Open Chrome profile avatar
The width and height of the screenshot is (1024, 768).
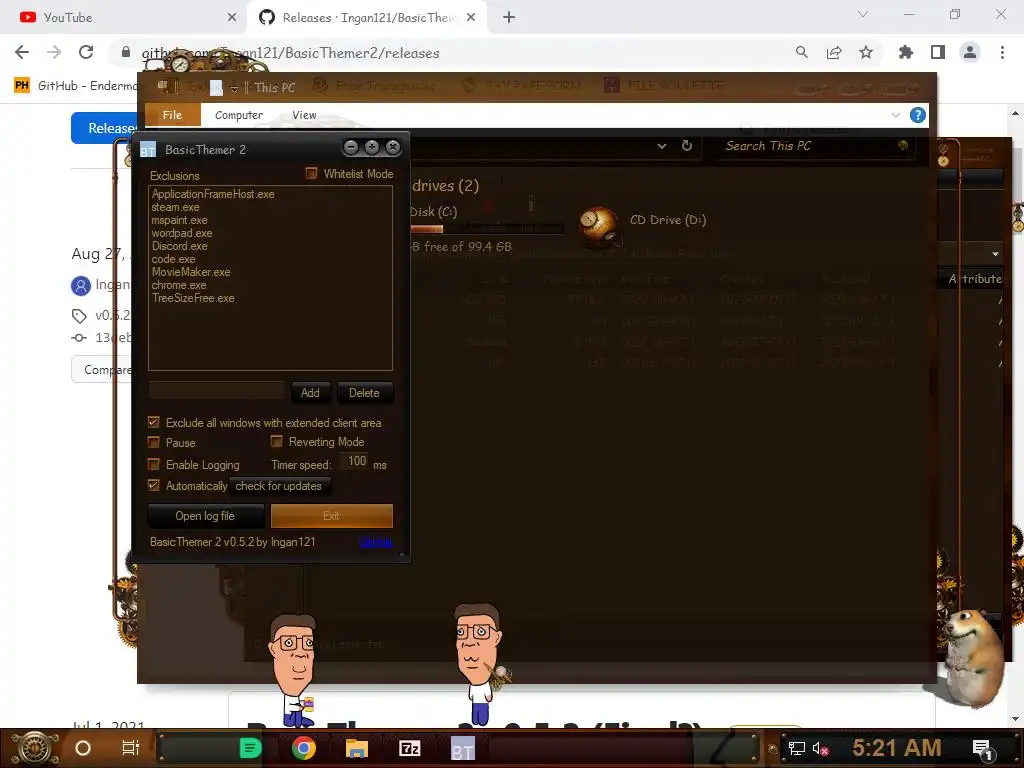coord(970,52)
